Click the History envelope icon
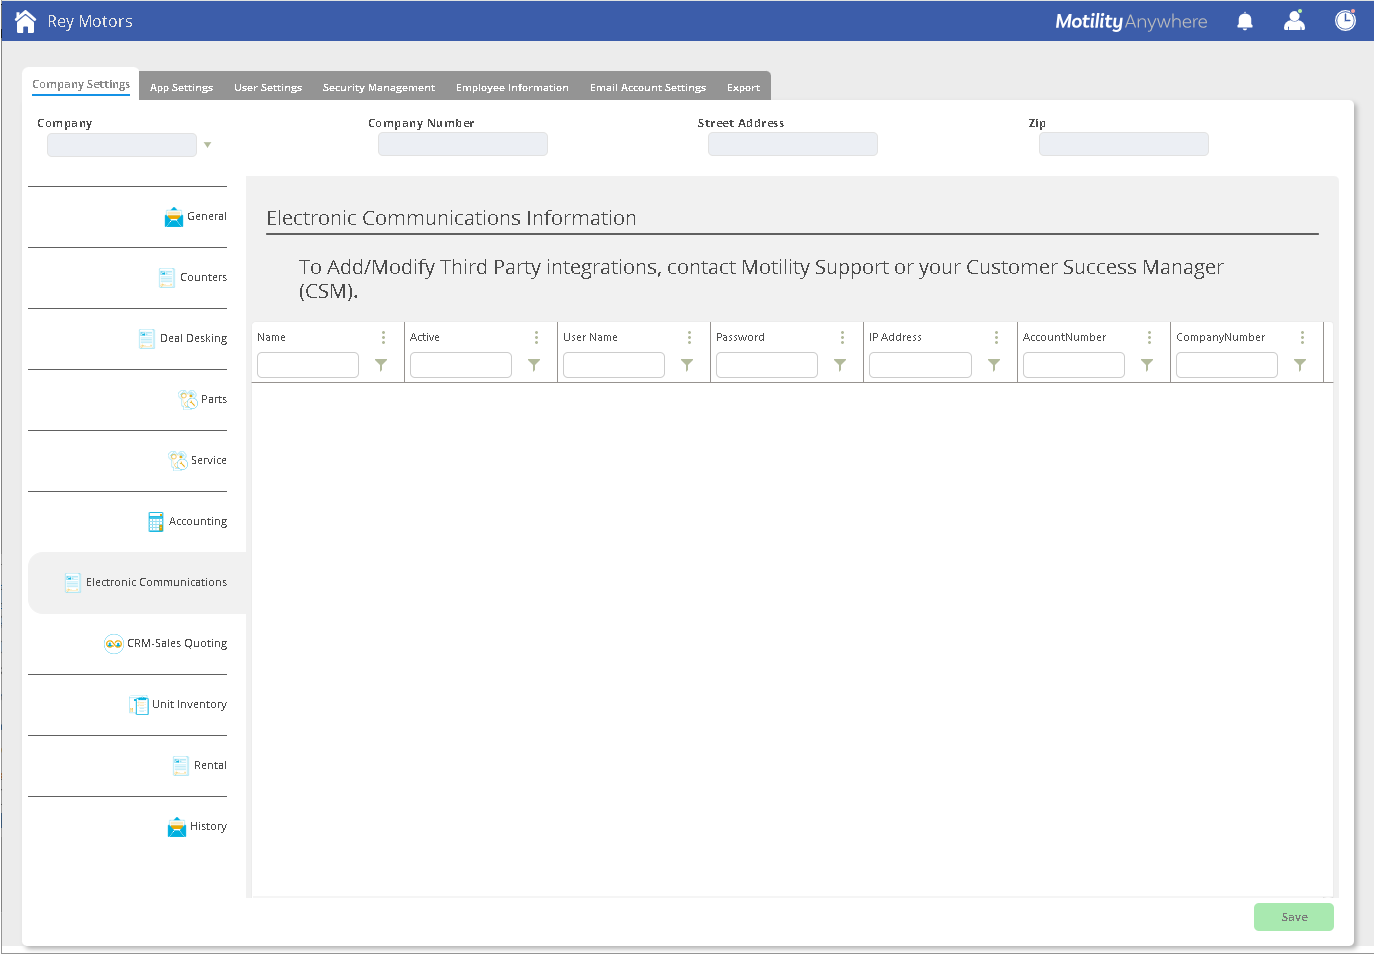 tap(177, 827)
